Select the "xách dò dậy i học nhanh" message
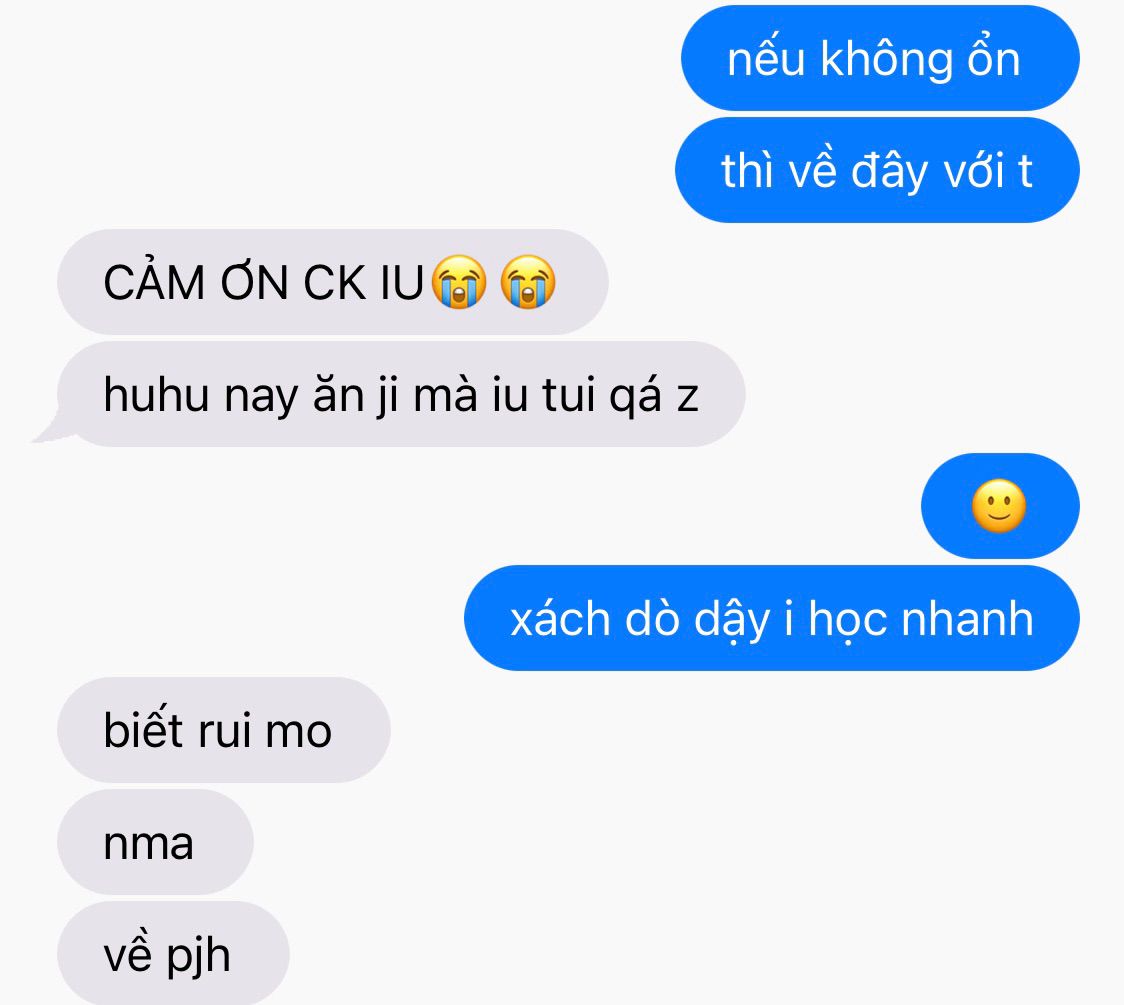 pos(772,618)
